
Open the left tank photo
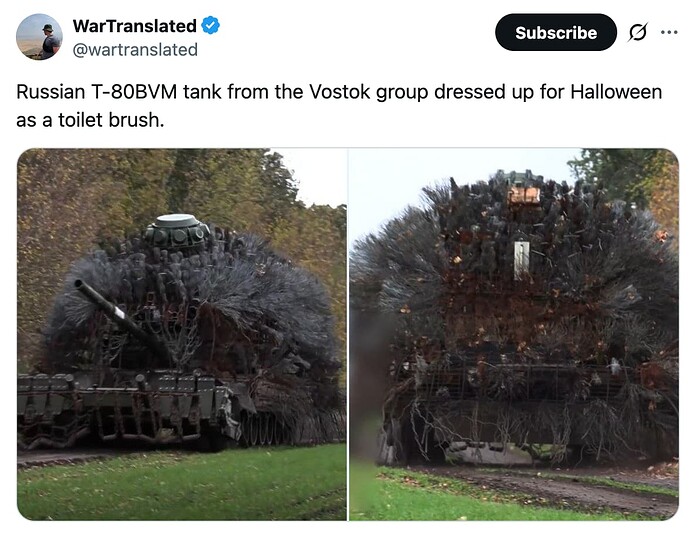coord(182,334)
